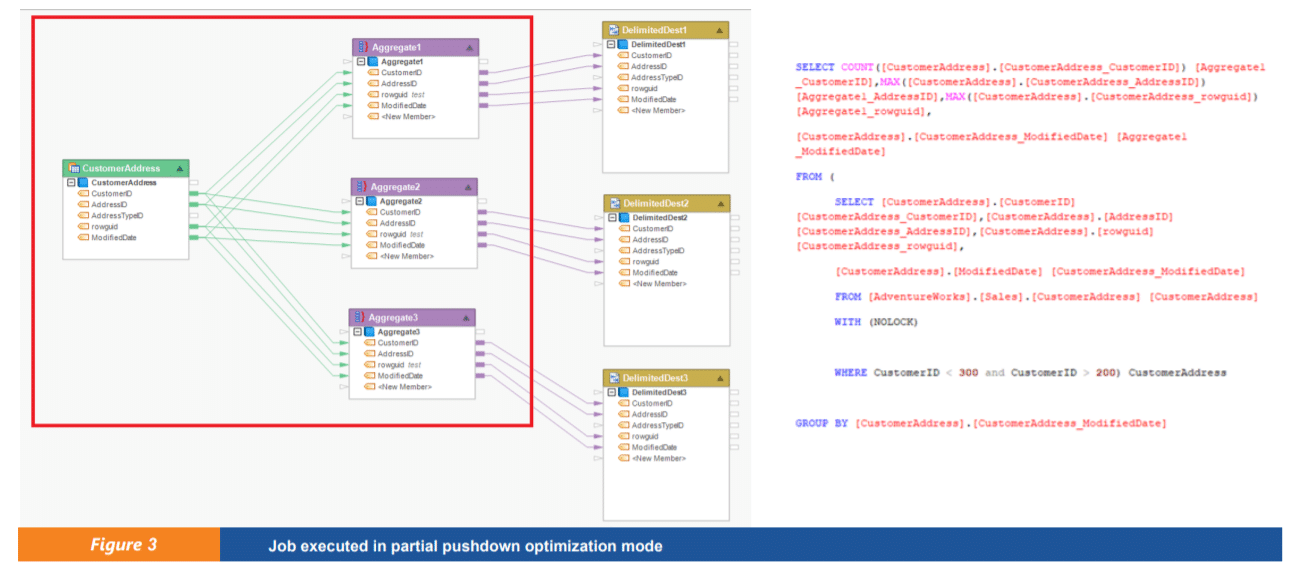Viewport: 1302px width, 582px height.
Task: Click the Aggregate1 transformation icon in its header
Action: click(362, 46)
